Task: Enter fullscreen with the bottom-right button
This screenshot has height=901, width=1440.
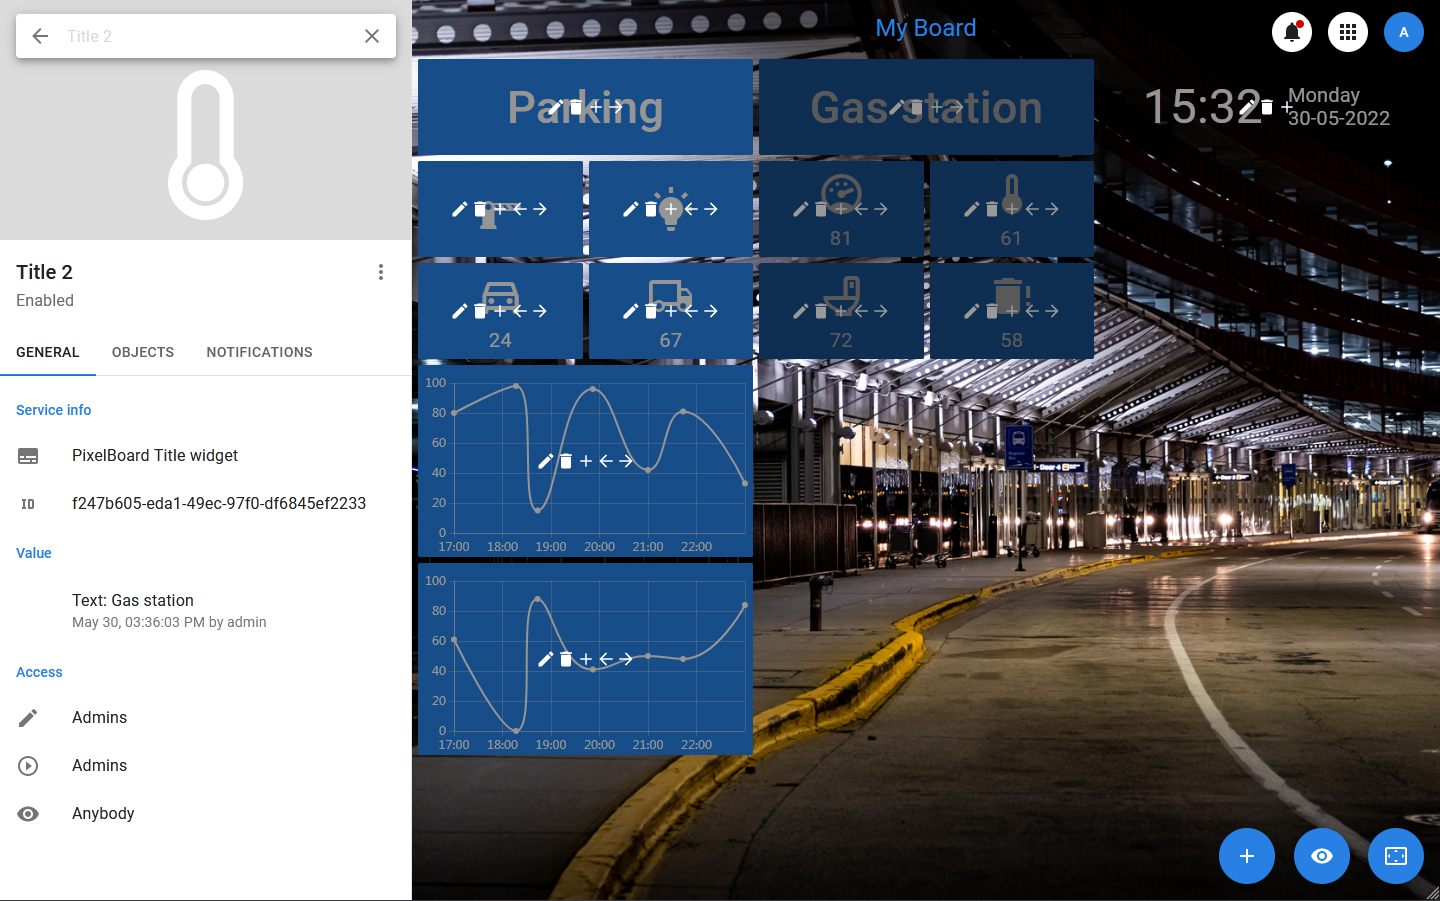Action: pyautogui.click(x=1395, y=856)
